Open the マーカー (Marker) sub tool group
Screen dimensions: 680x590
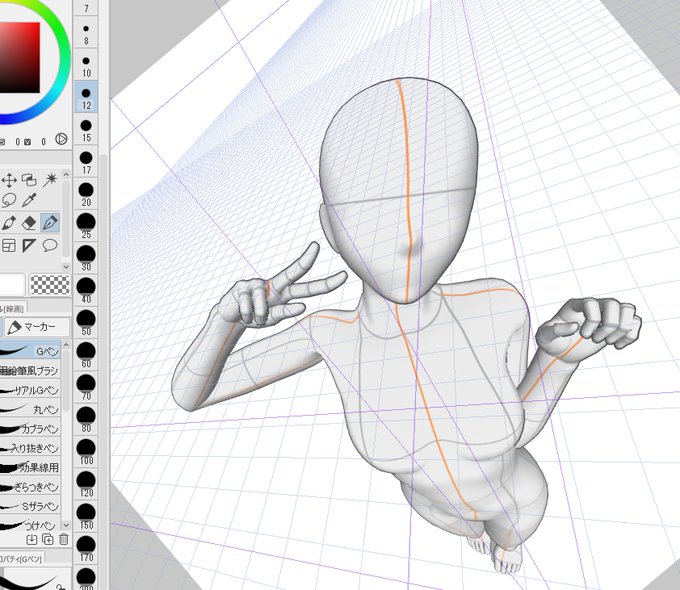coord(37,327)
